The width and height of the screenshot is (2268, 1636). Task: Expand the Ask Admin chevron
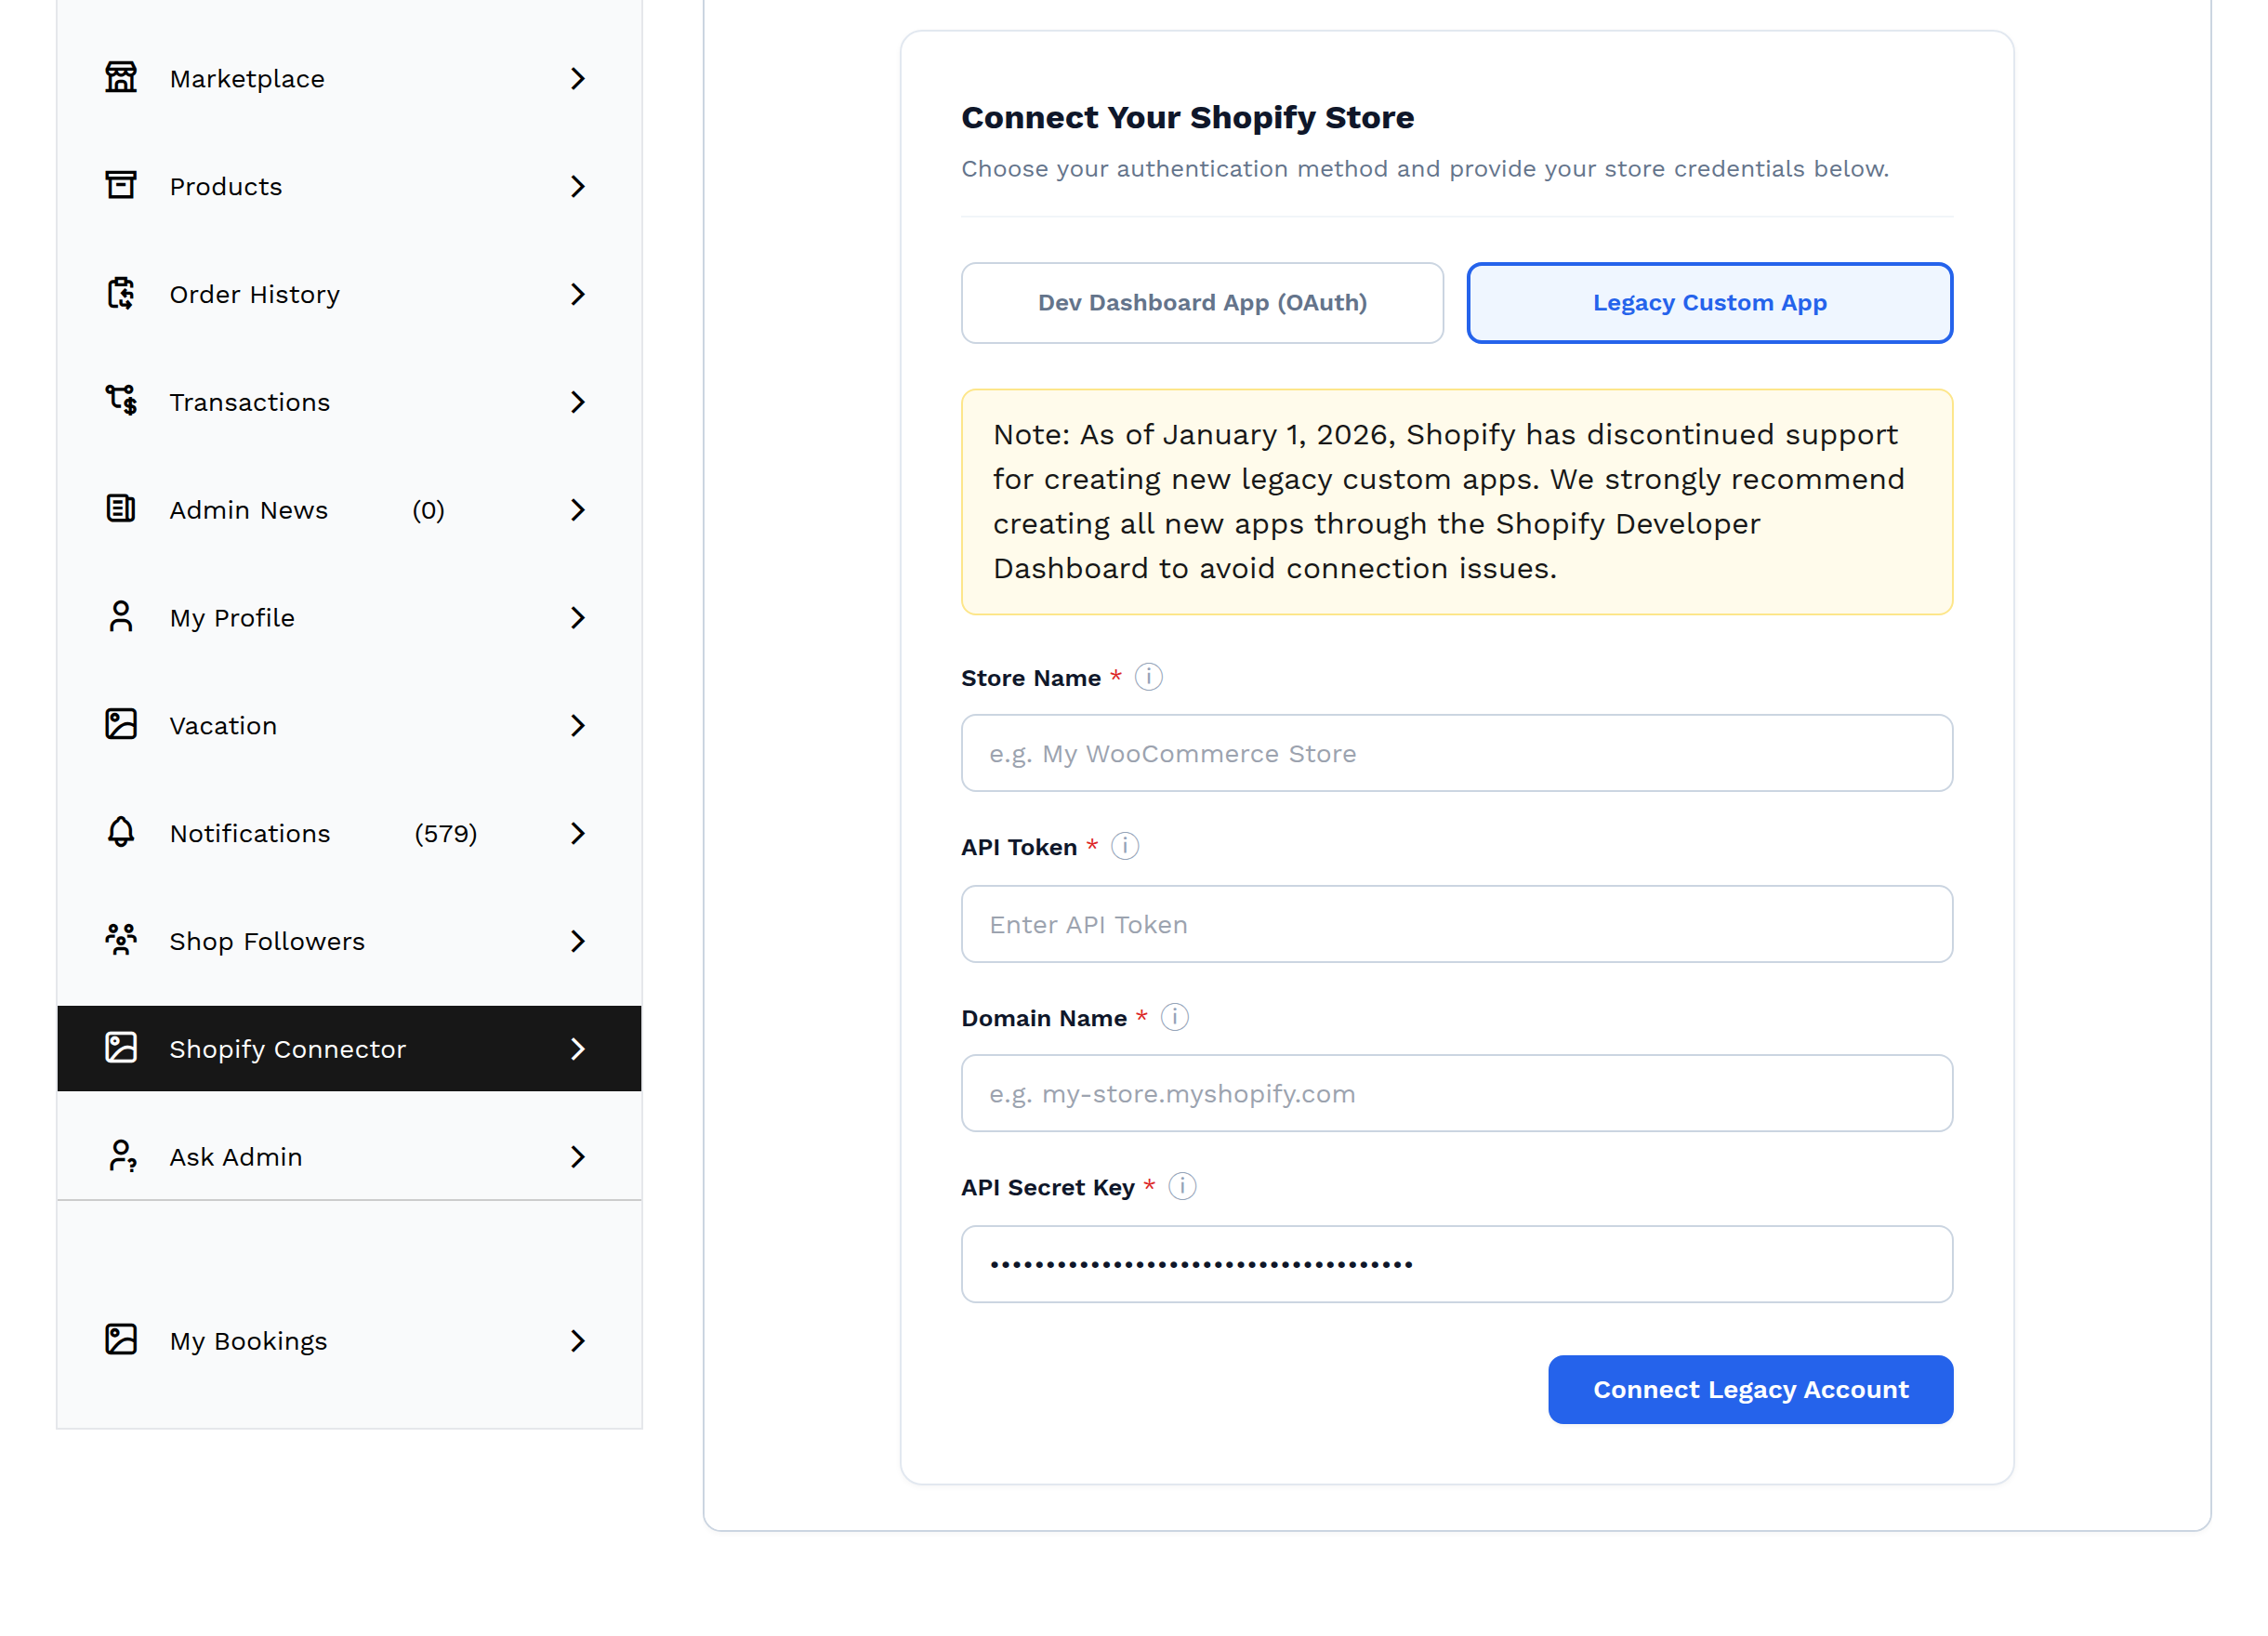pos(578,1158)
